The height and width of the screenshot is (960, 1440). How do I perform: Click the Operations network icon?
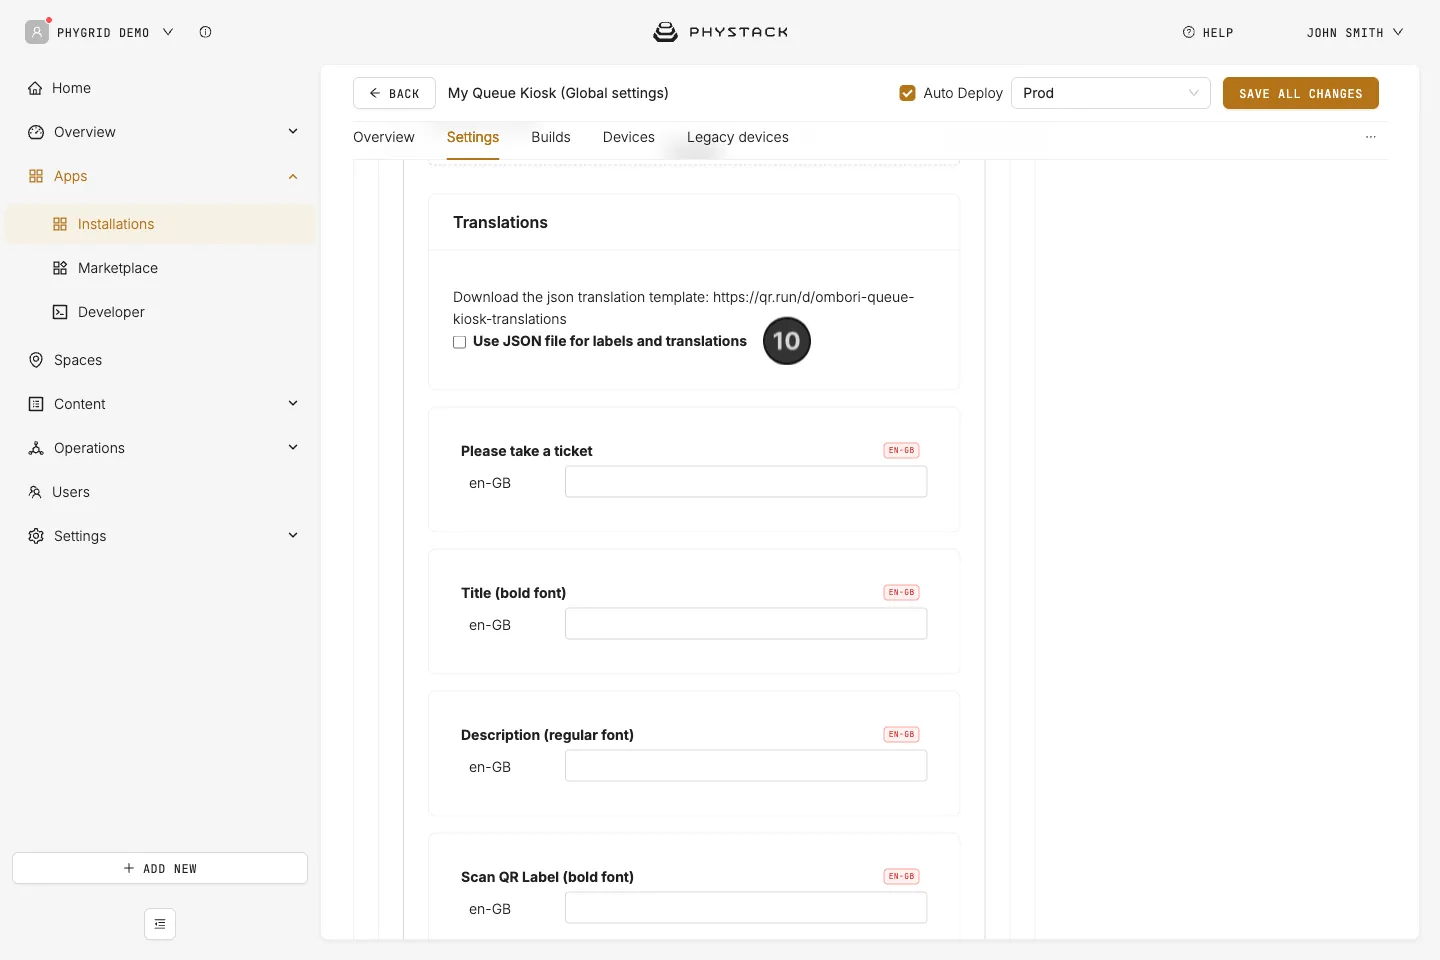tap(36, 448)
